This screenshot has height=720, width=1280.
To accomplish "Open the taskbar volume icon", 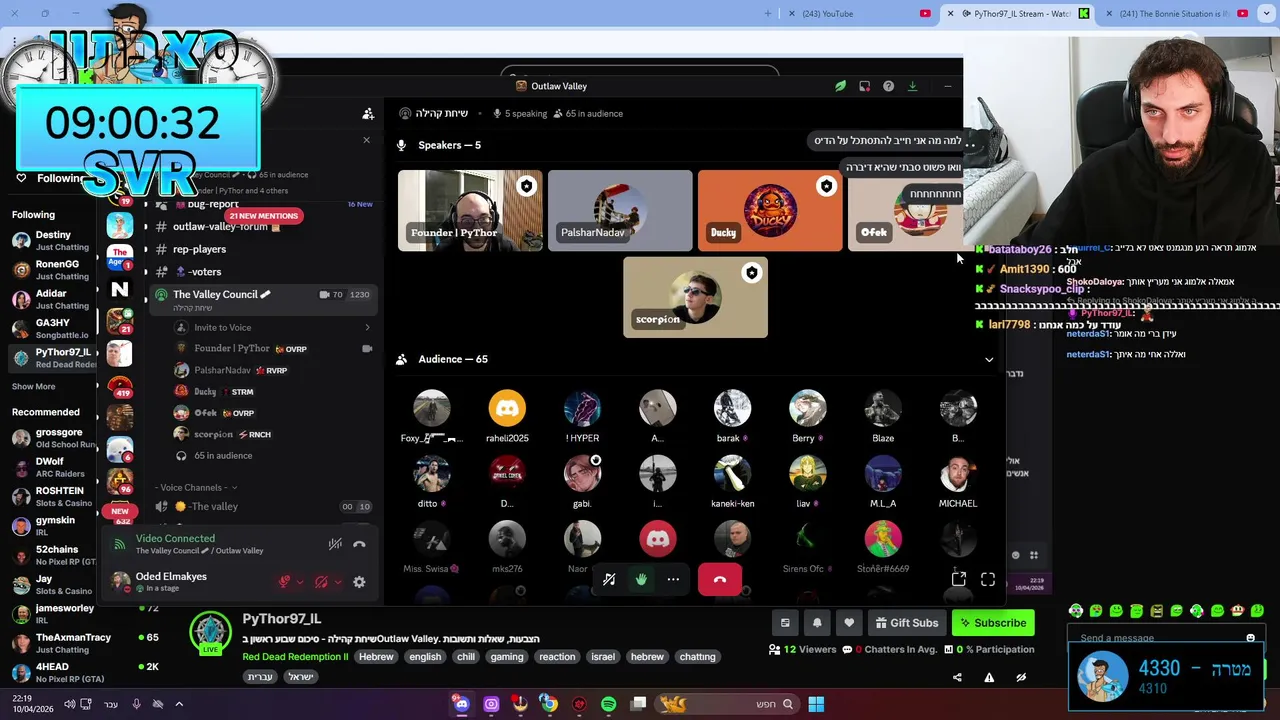I will coord(69,704).
